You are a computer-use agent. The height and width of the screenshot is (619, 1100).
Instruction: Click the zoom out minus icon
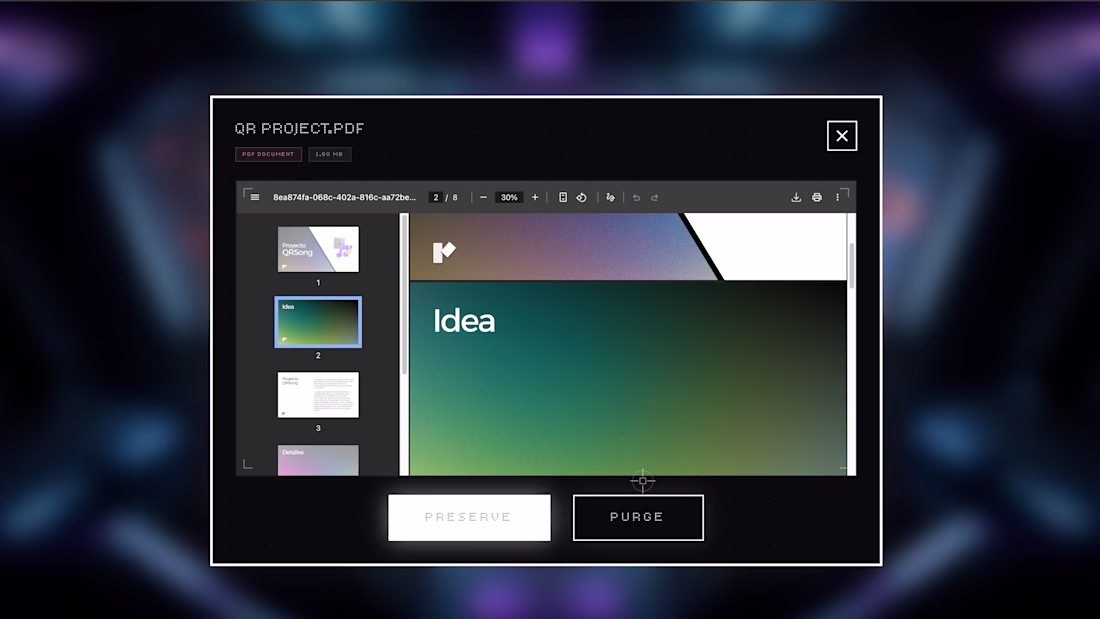(483, 197)
